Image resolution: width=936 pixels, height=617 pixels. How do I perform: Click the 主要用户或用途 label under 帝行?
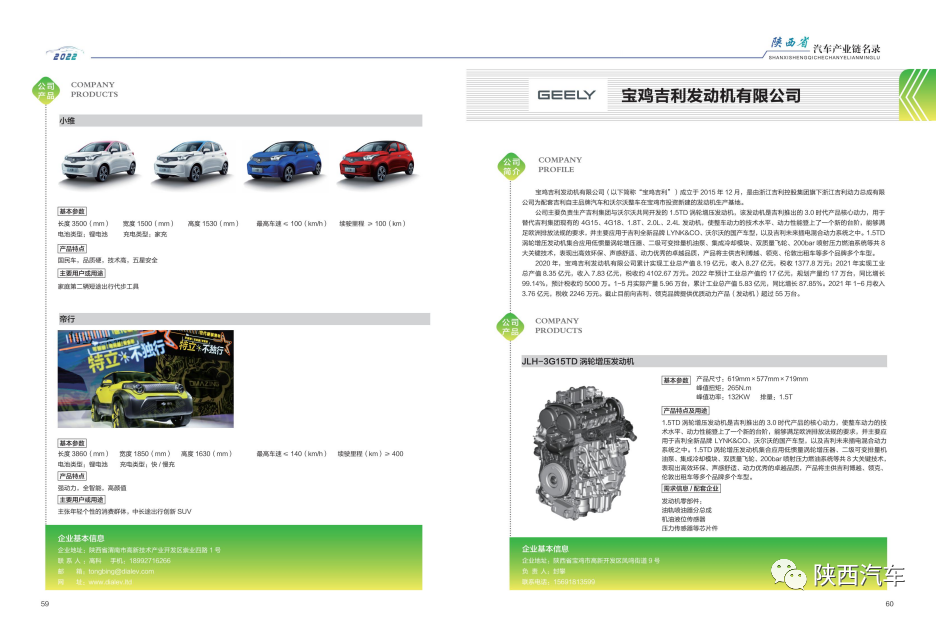pos(82,500)
